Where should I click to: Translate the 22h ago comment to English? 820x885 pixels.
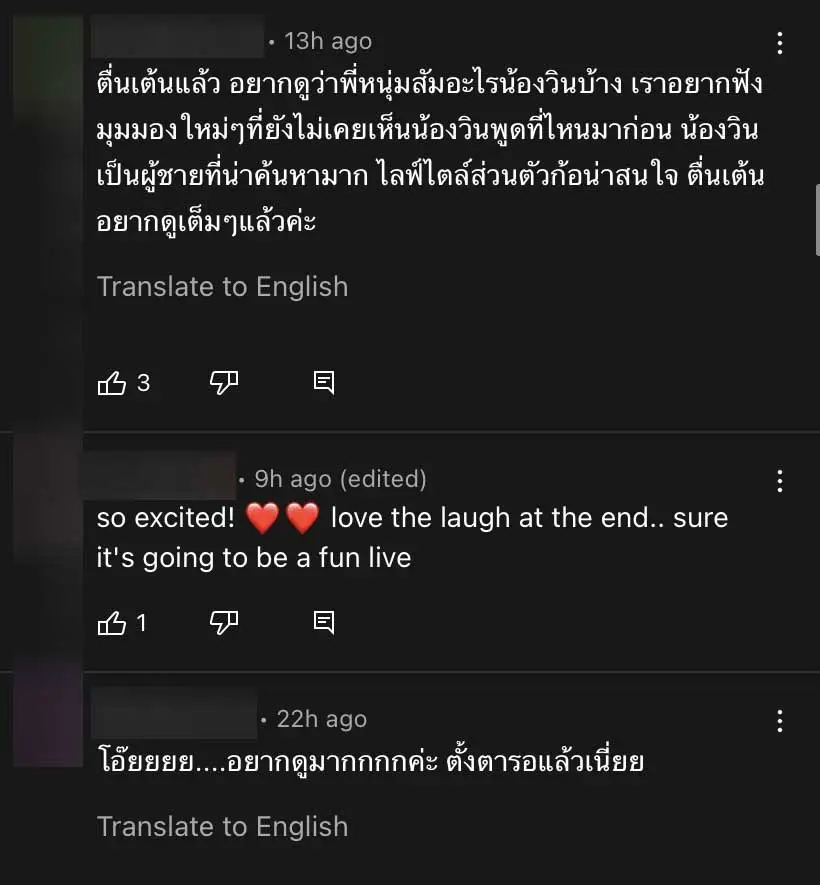222,827
